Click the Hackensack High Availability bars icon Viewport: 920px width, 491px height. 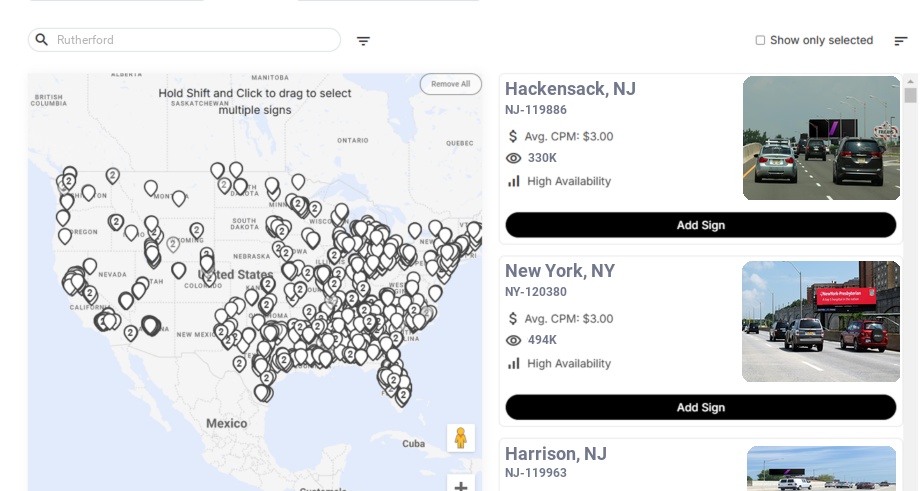514,181
